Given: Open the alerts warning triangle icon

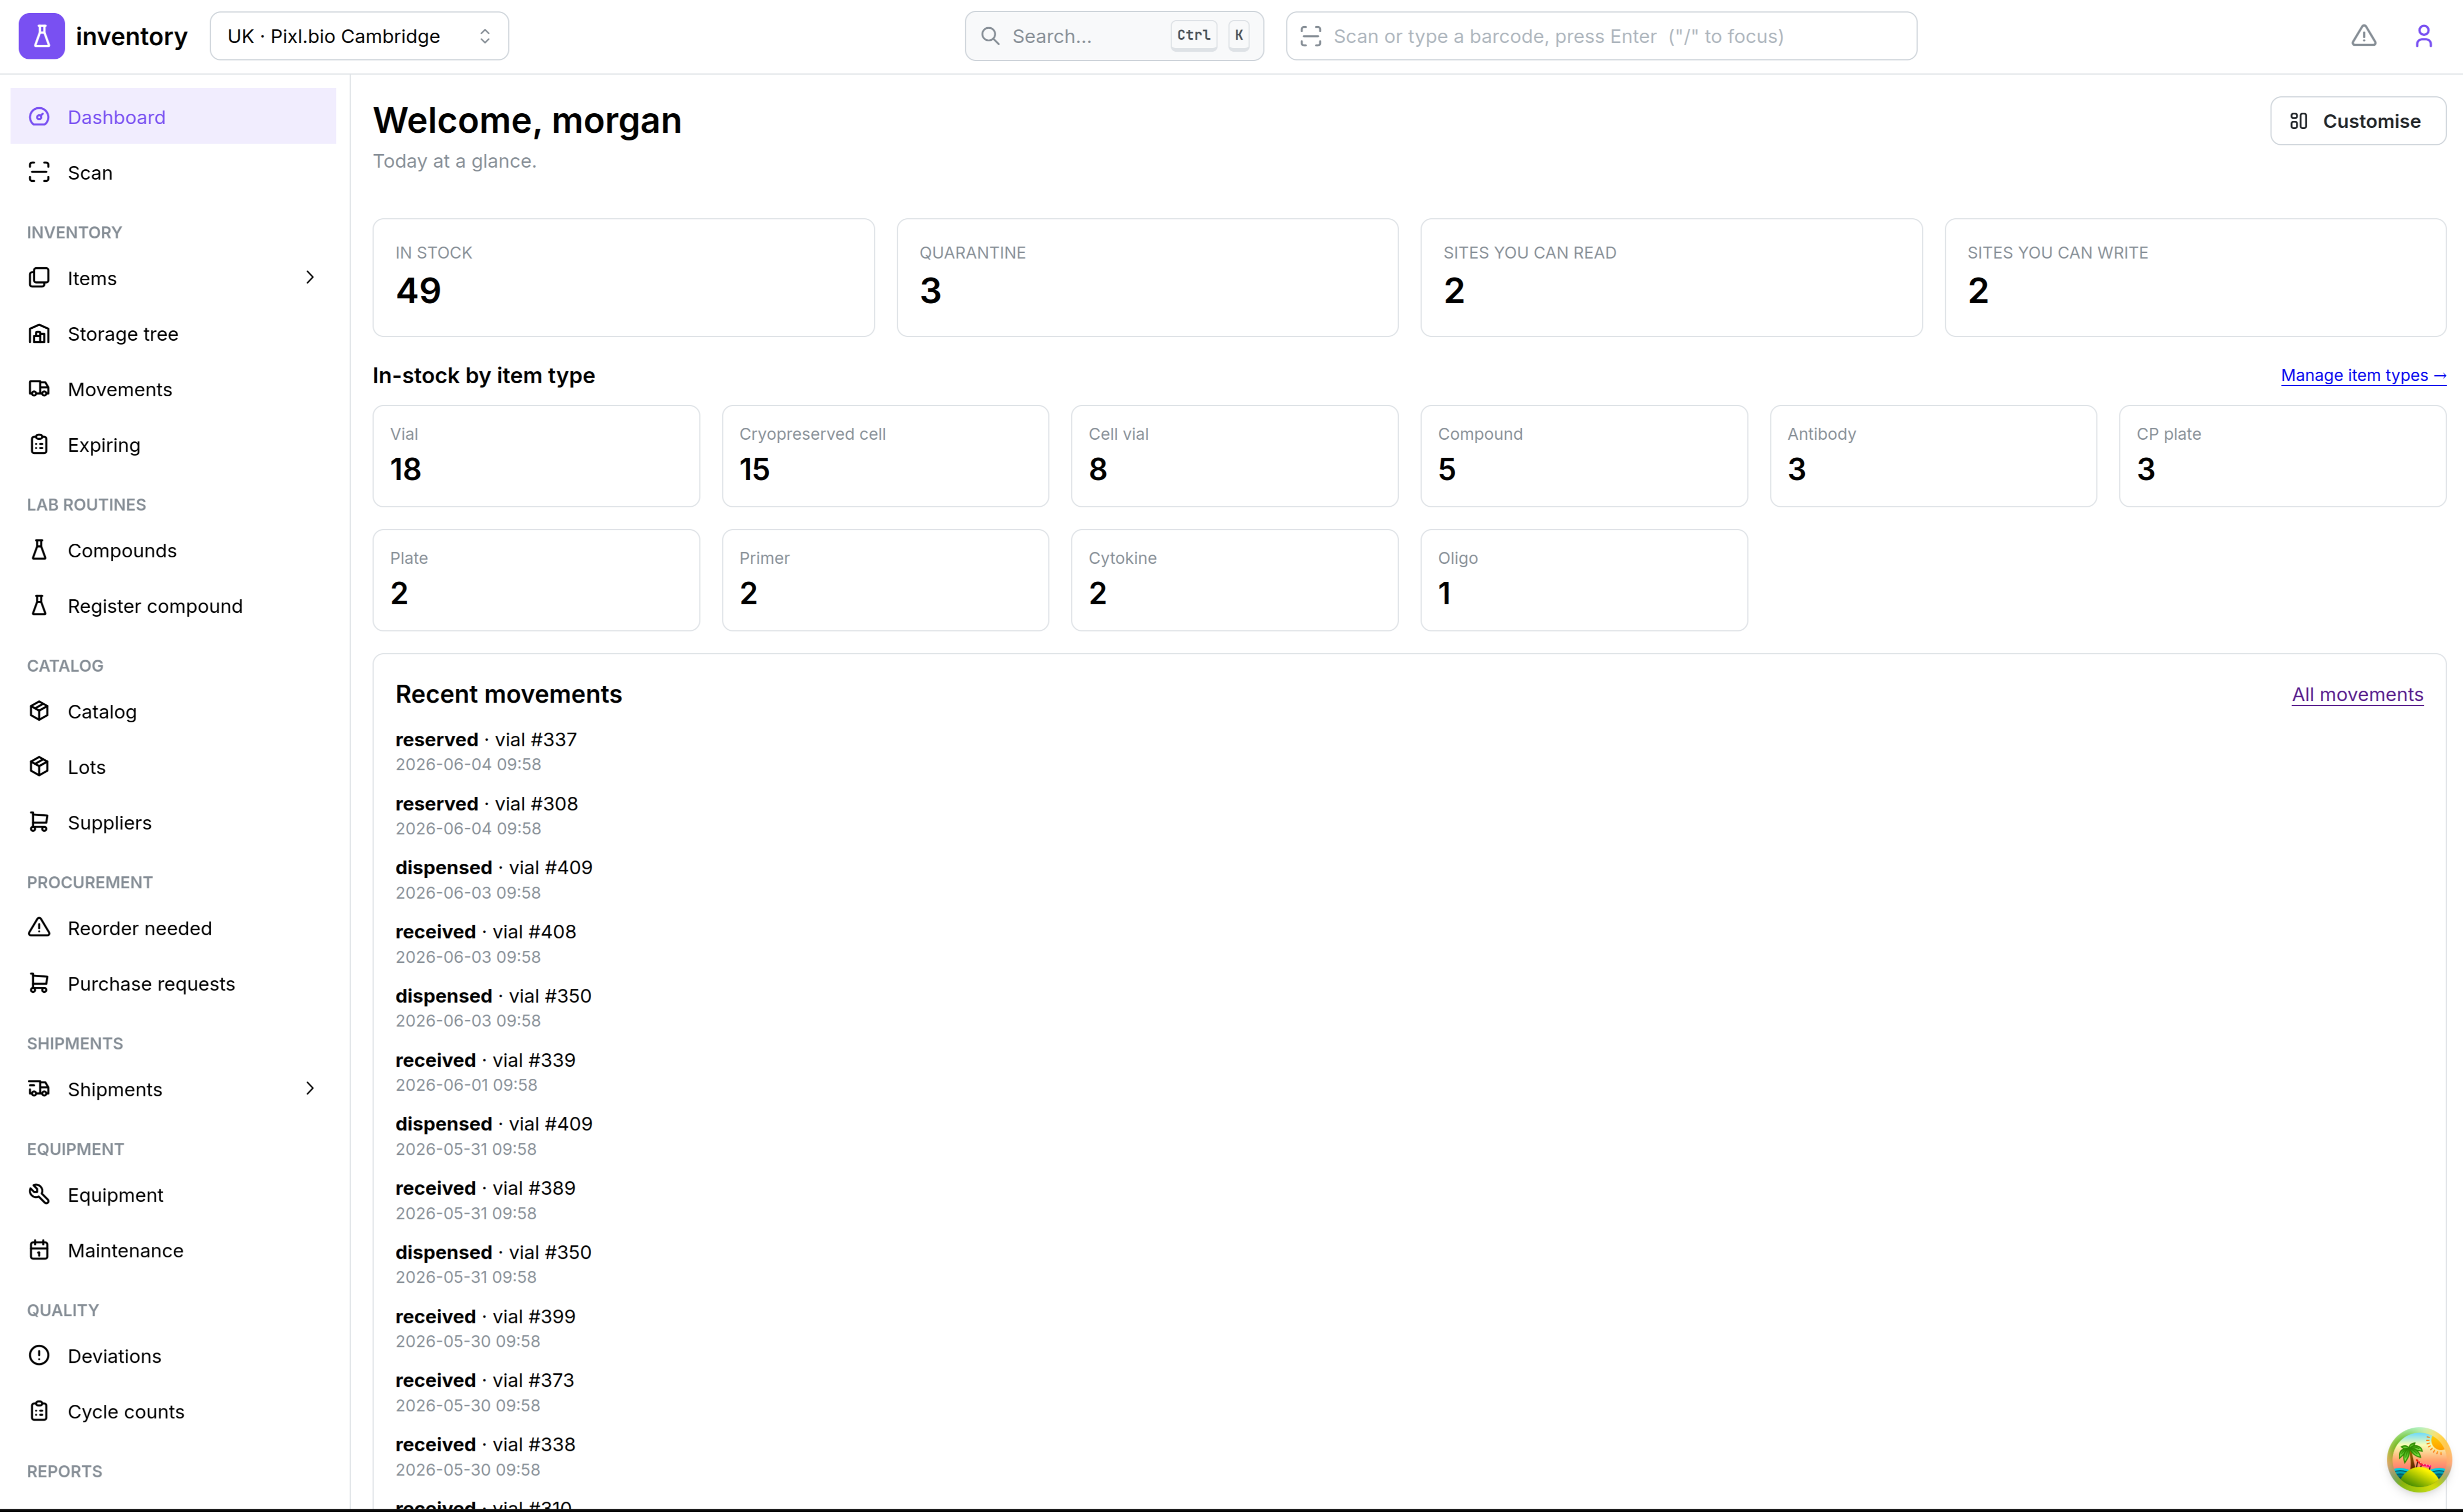Looking at the screenshot, I should (x=2364, y=36).
